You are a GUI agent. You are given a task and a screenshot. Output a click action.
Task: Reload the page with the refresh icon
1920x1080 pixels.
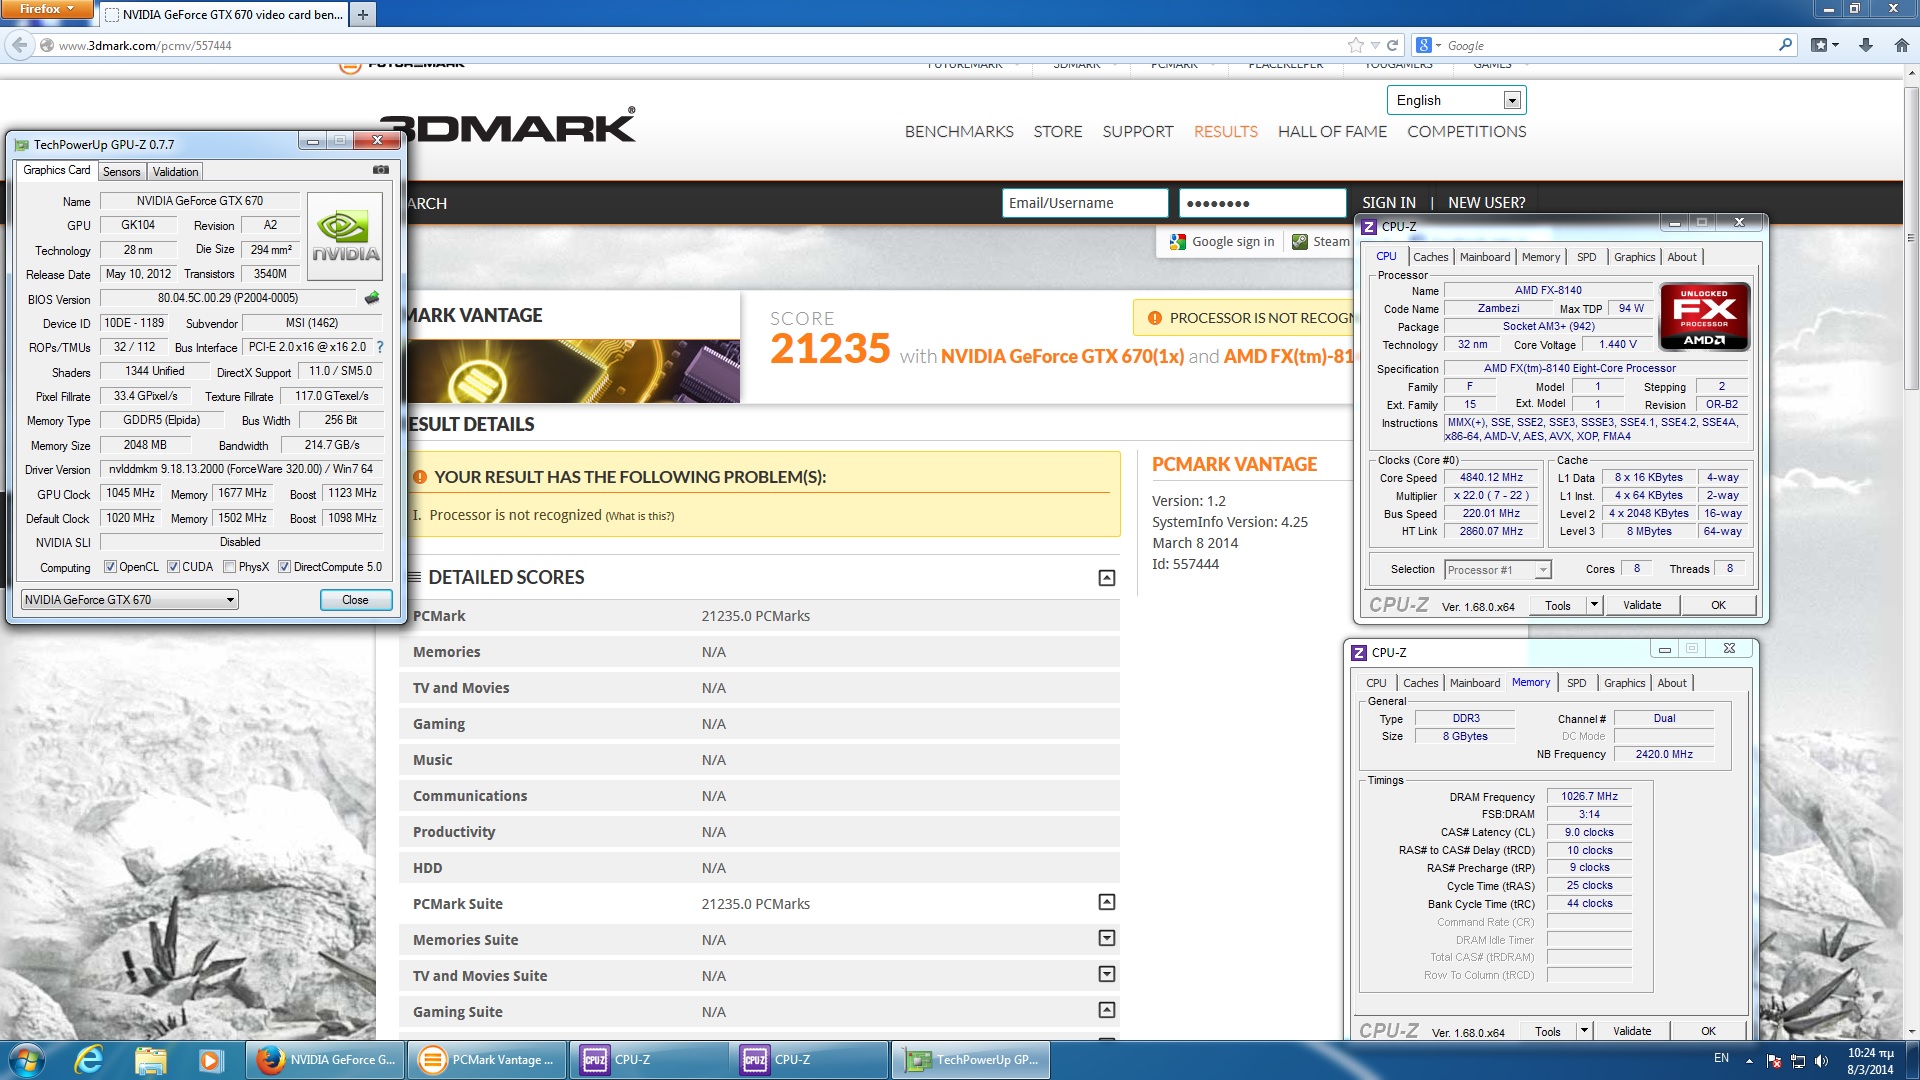[1392, 45]
